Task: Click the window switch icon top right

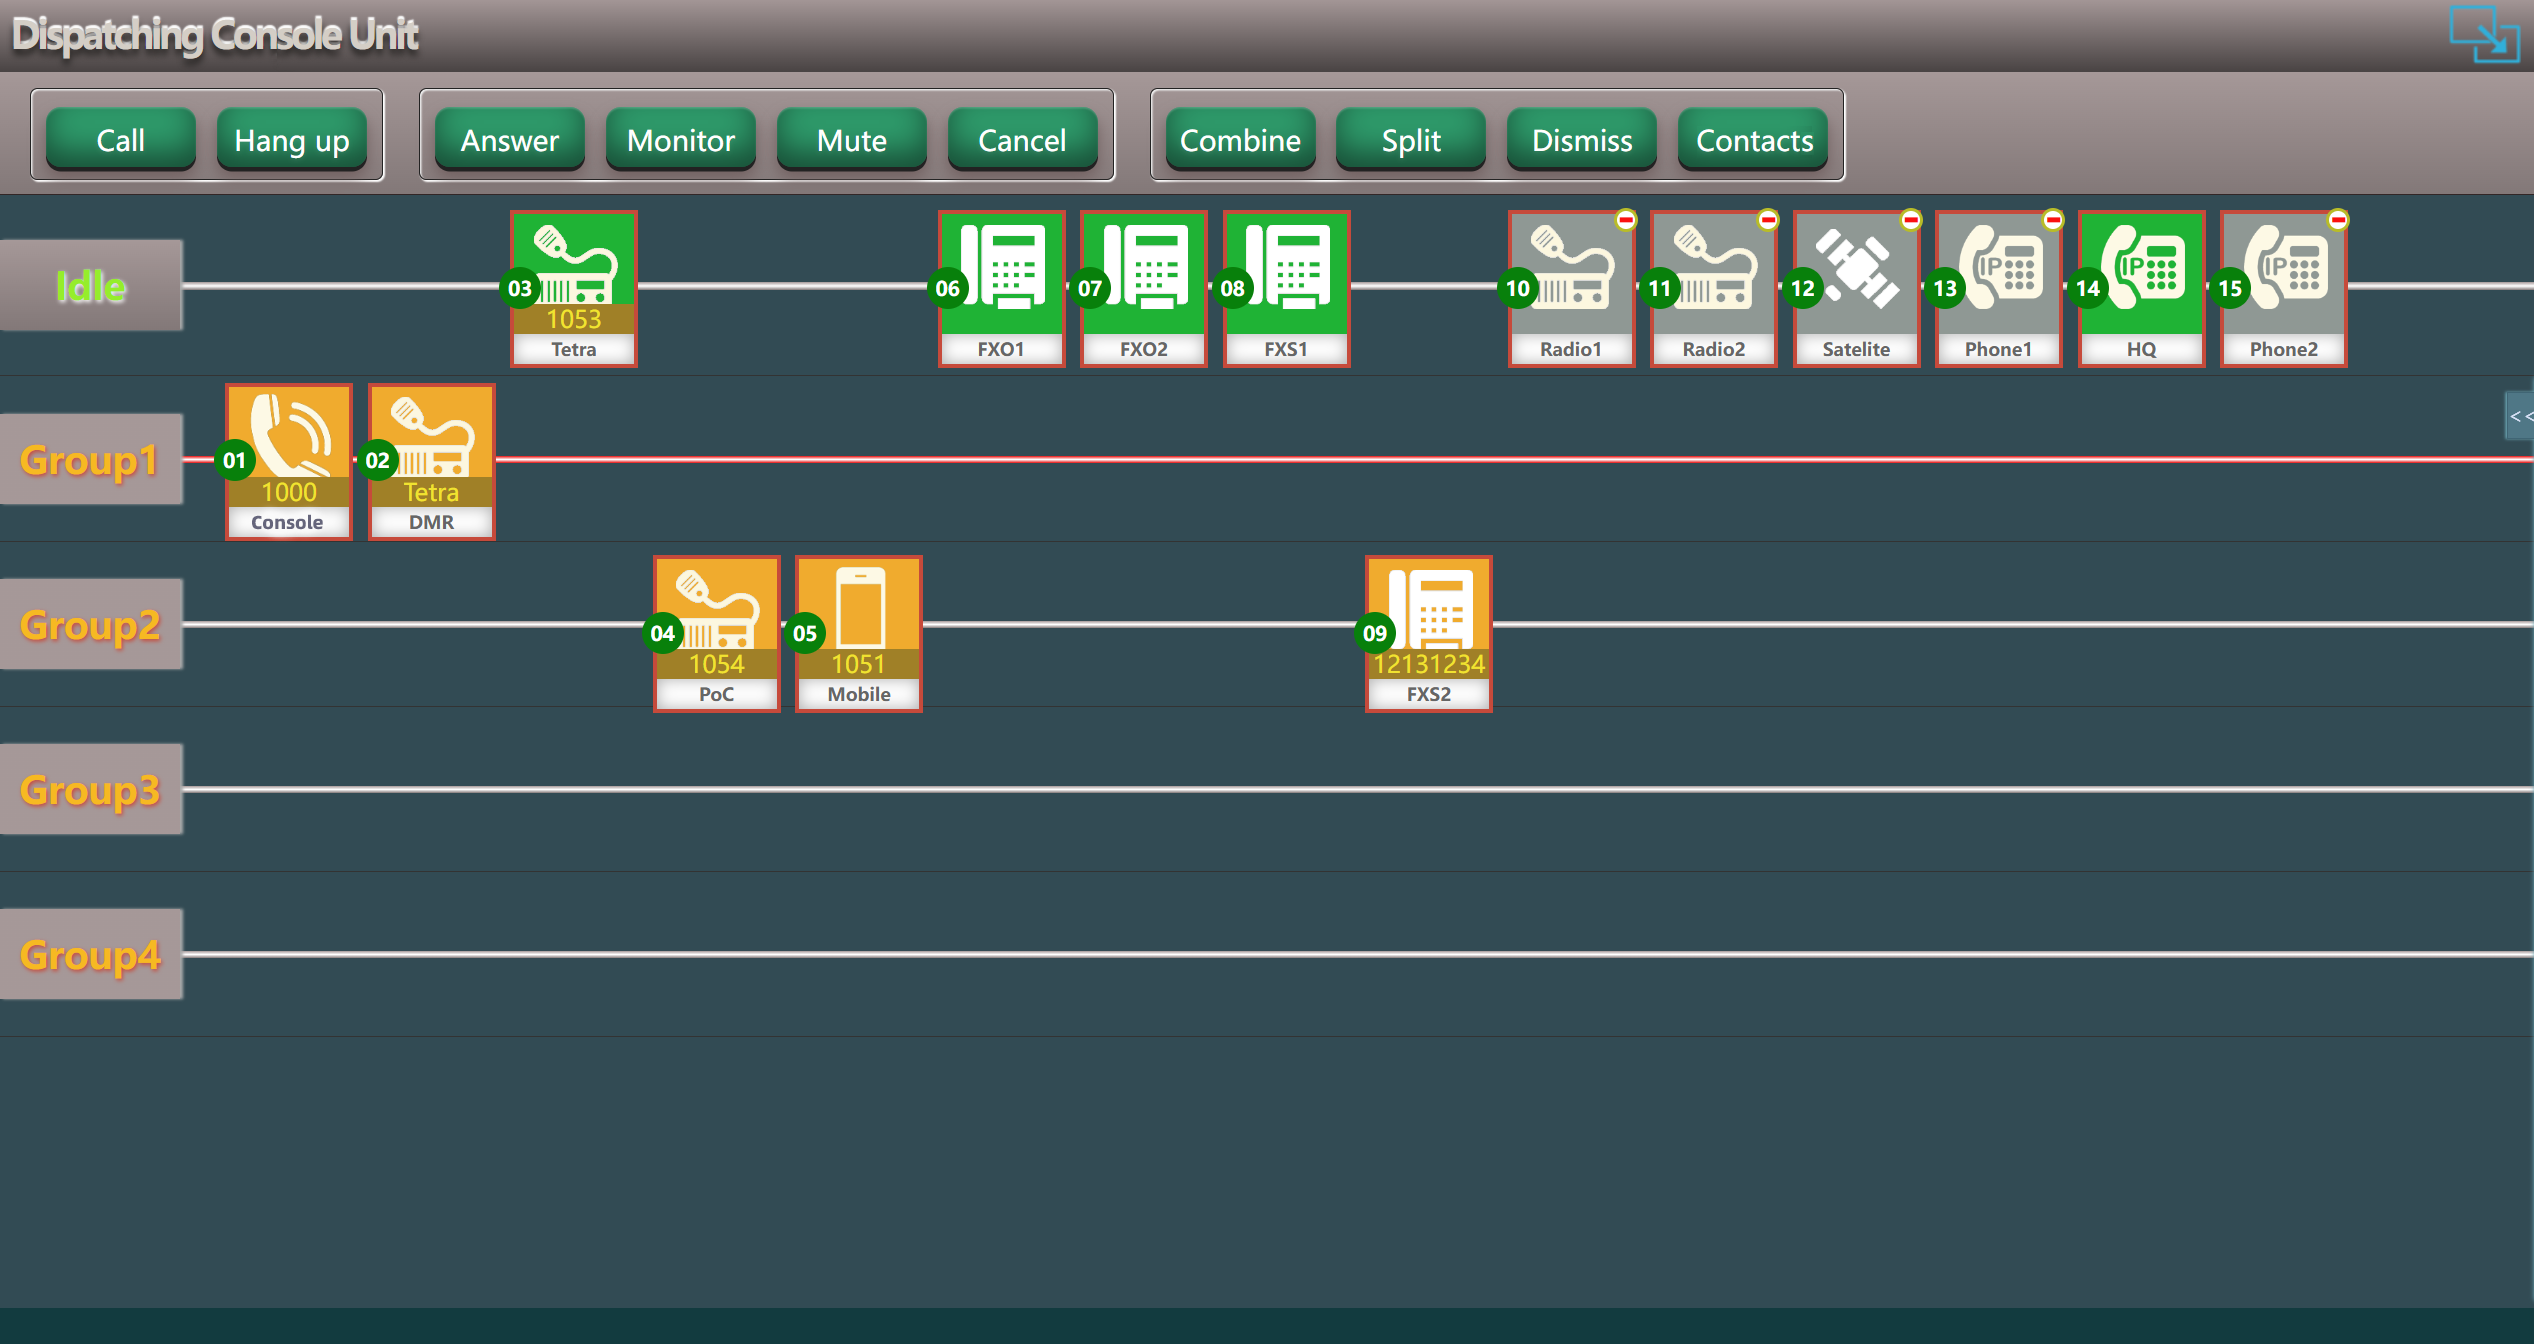Action: tap(2484, 35)
